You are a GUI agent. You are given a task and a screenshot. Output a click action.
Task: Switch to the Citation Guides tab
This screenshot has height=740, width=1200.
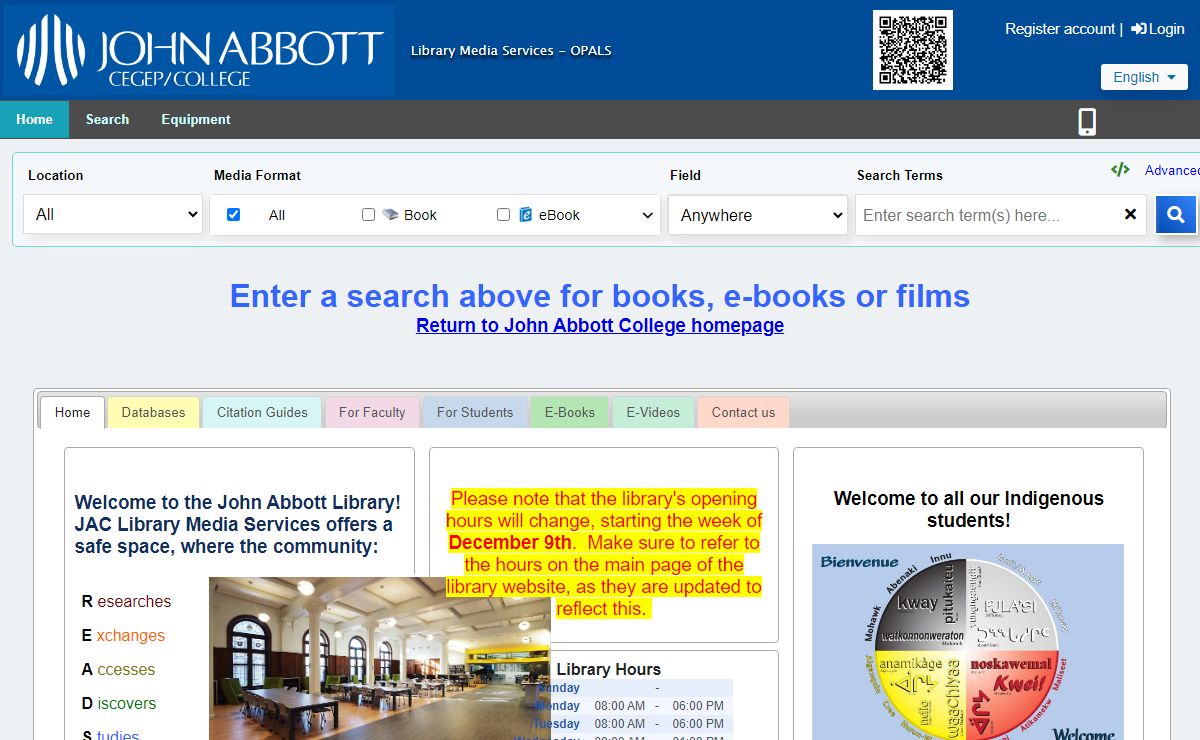pyautogui.click(x=262, y=412)
